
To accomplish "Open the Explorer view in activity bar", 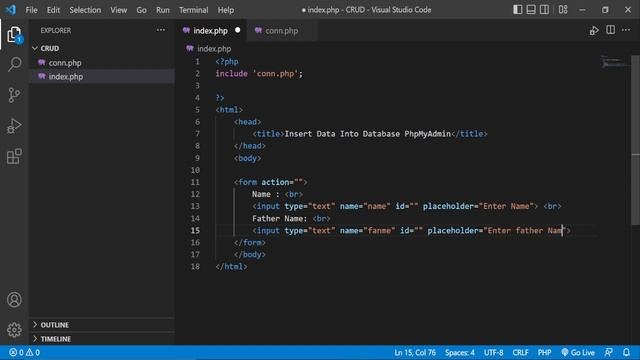I will [x=14, y=35].
